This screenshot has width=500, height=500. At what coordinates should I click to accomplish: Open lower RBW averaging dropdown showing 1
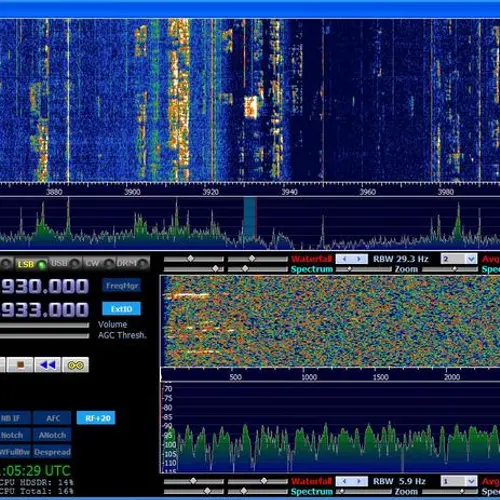(x=459, y=481)
